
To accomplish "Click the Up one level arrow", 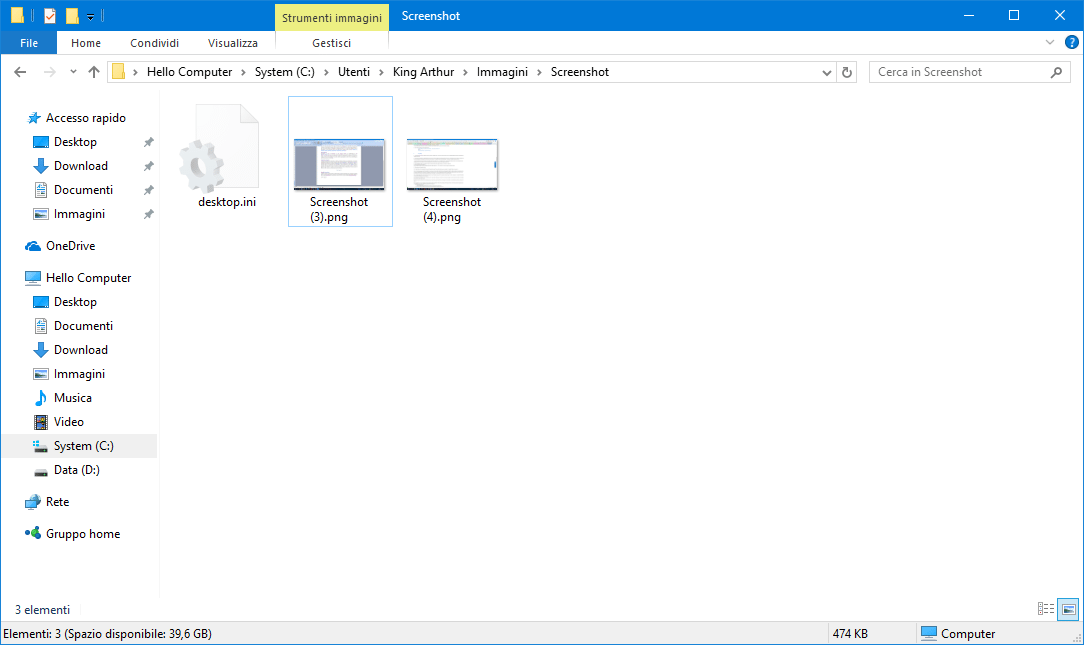I will coord(94,72).
